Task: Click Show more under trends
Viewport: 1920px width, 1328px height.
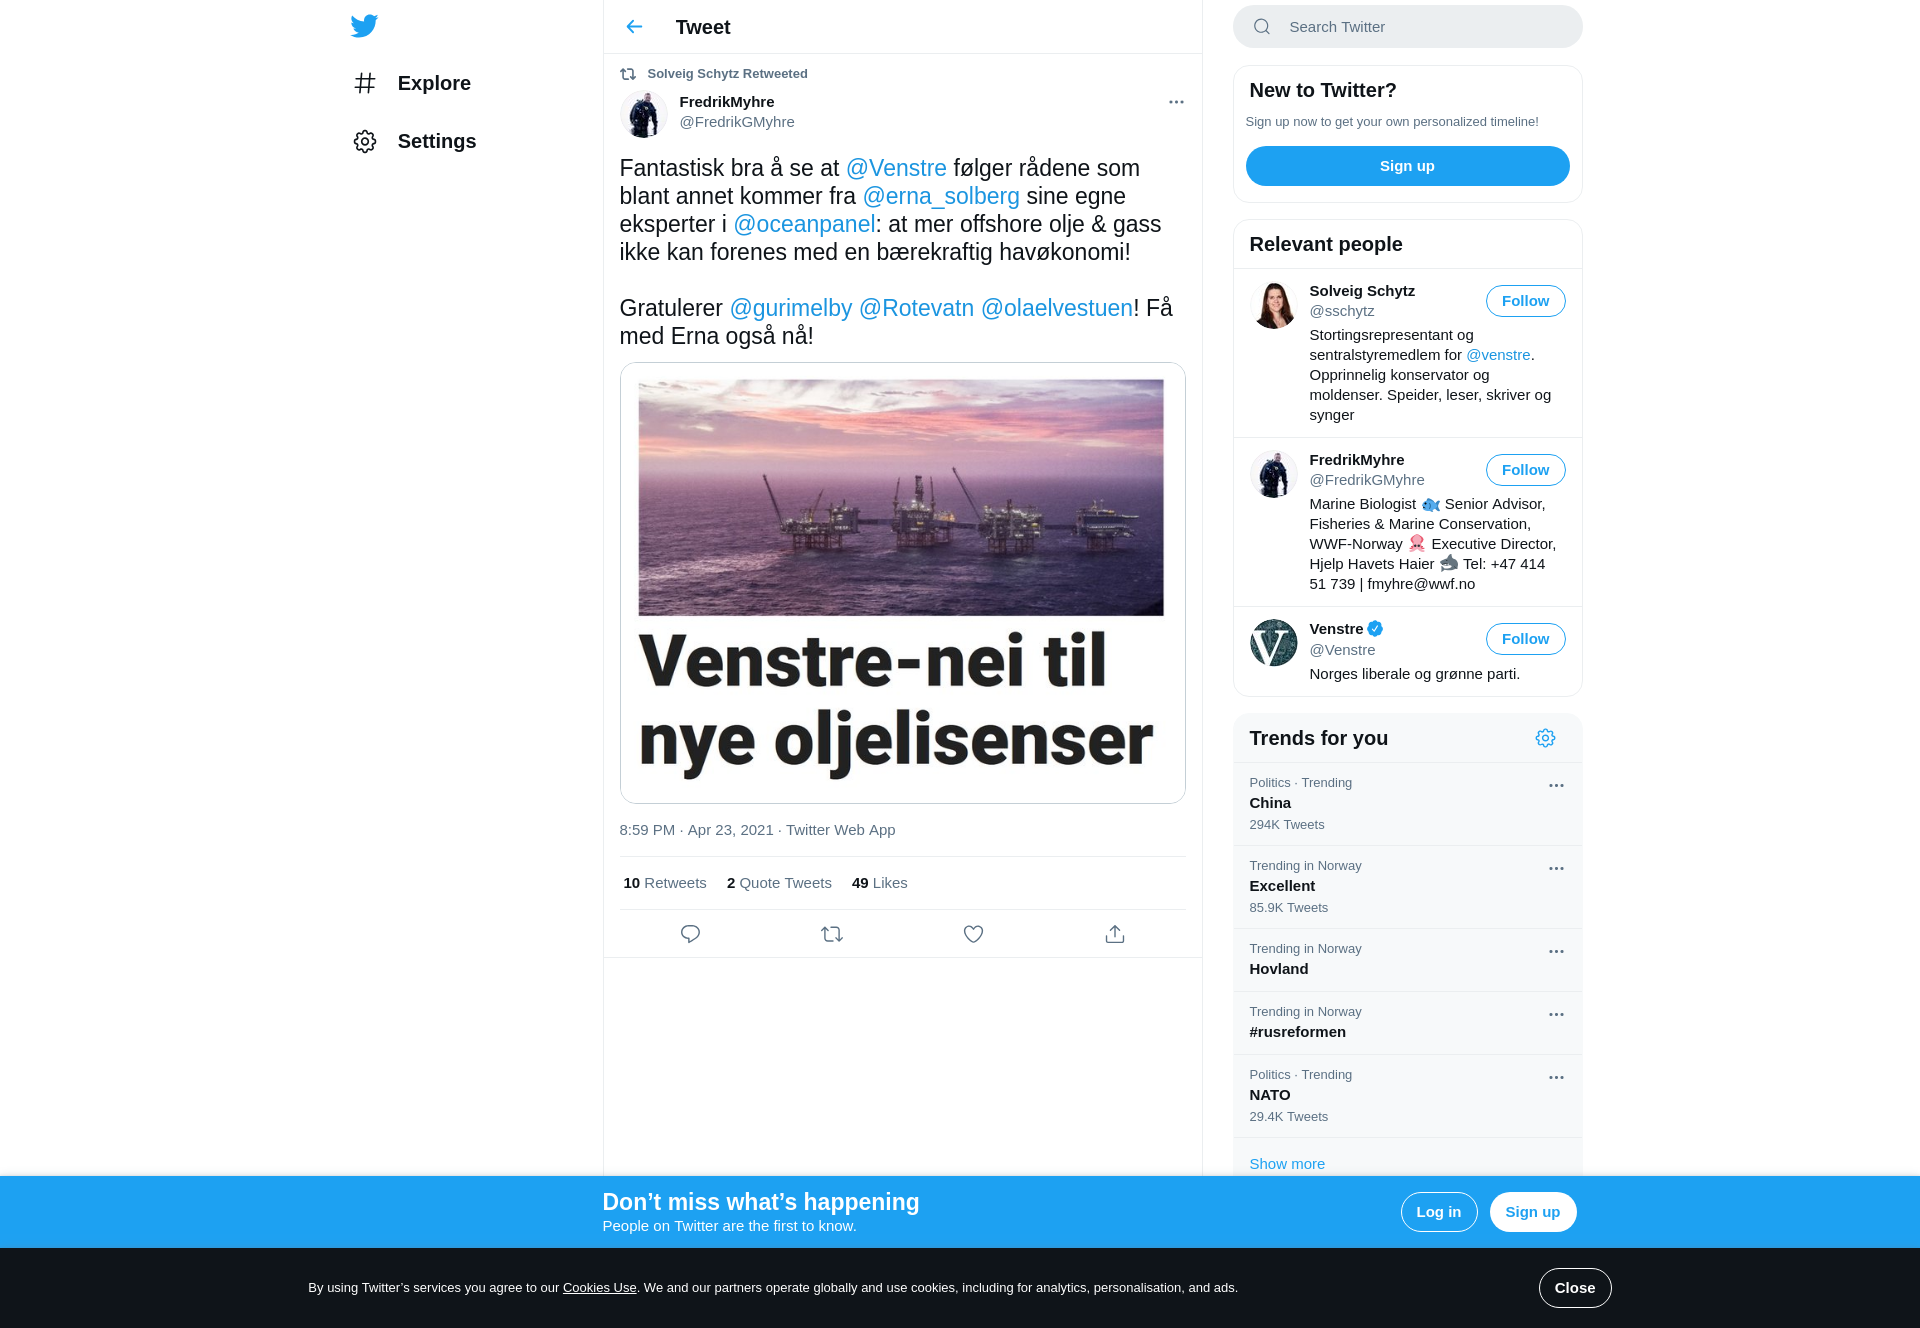Action: pos(1287,1164)
